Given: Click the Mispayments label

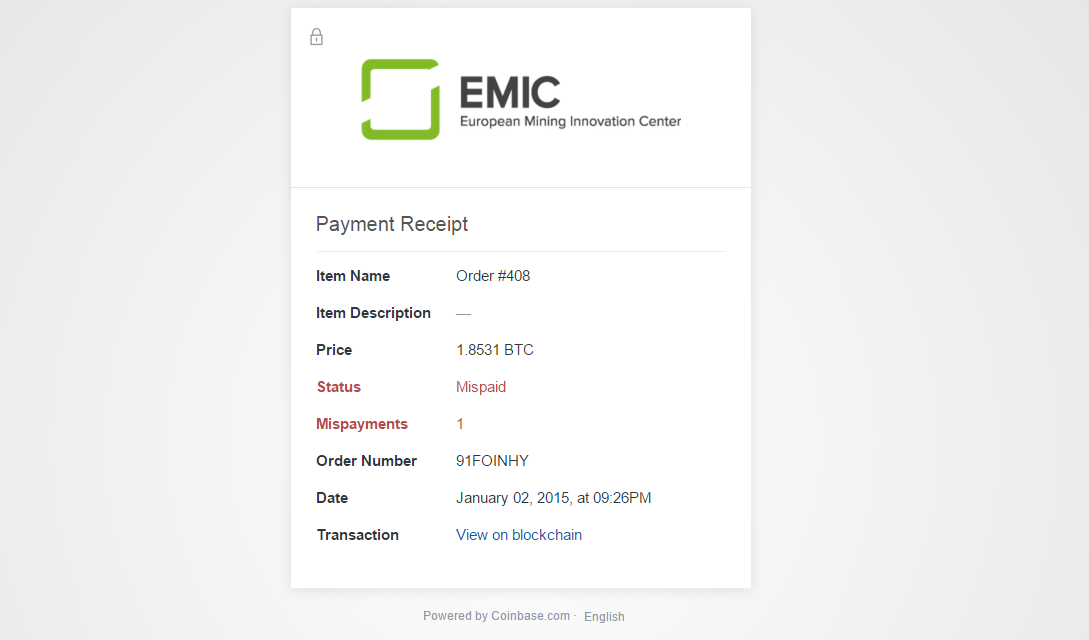Looking at the screenshot, I should click(362, 424).
